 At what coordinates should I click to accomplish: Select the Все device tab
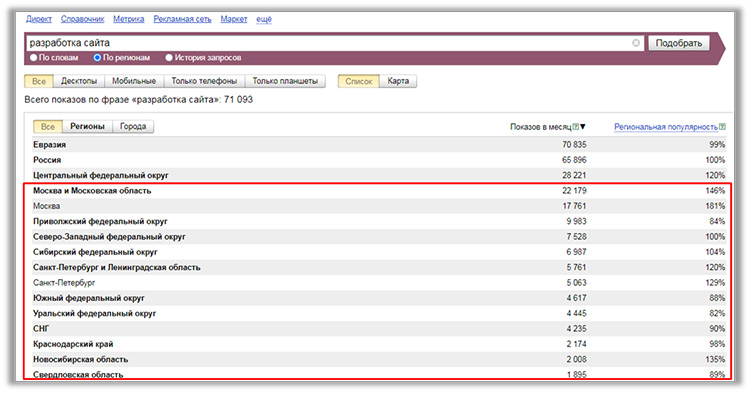coord(39,81)
